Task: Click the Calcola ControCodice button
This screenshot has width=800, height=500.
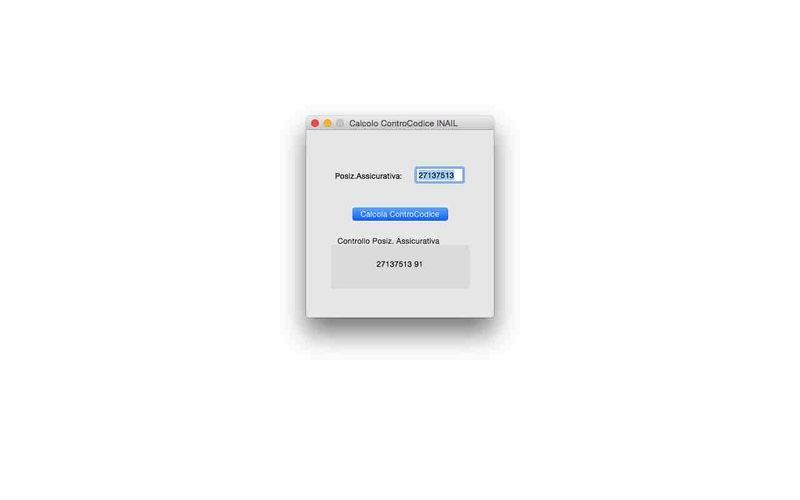Action: tap(400, 214)
